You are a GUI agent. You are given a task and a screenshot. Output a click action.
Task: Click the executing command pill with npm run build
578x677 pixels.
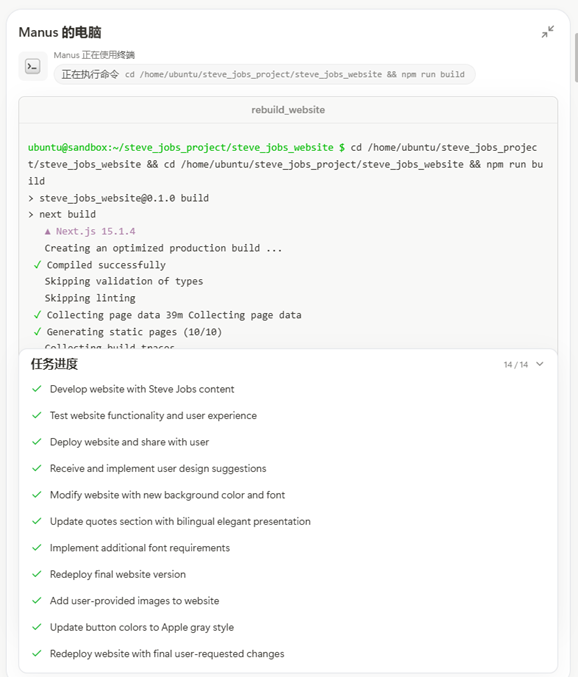tap(264, 74)
